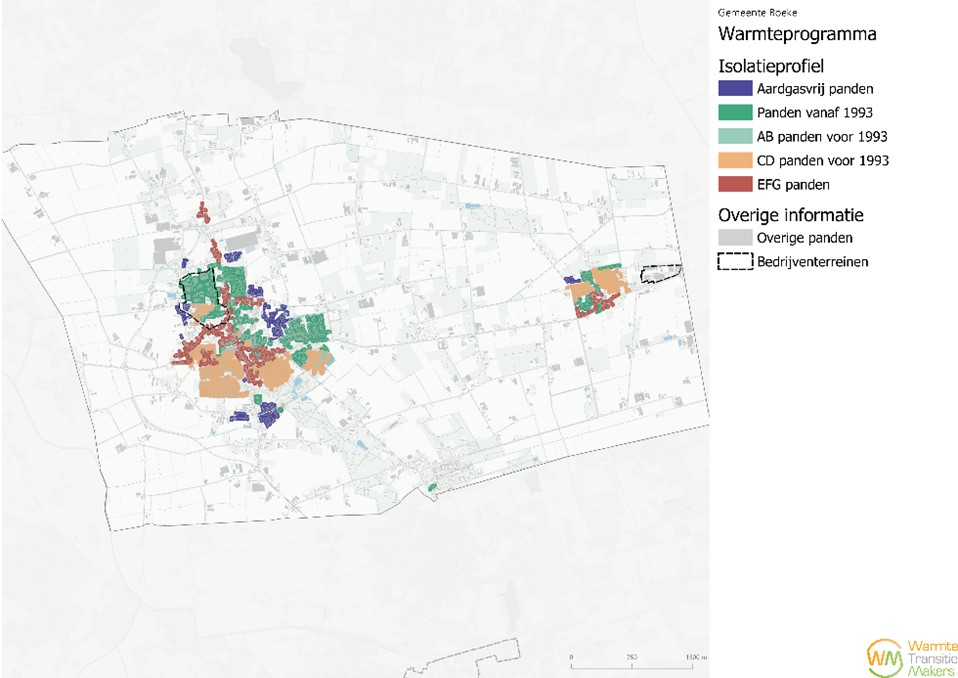Click the Isolatieprofiel legend heading

pos(771,65)
